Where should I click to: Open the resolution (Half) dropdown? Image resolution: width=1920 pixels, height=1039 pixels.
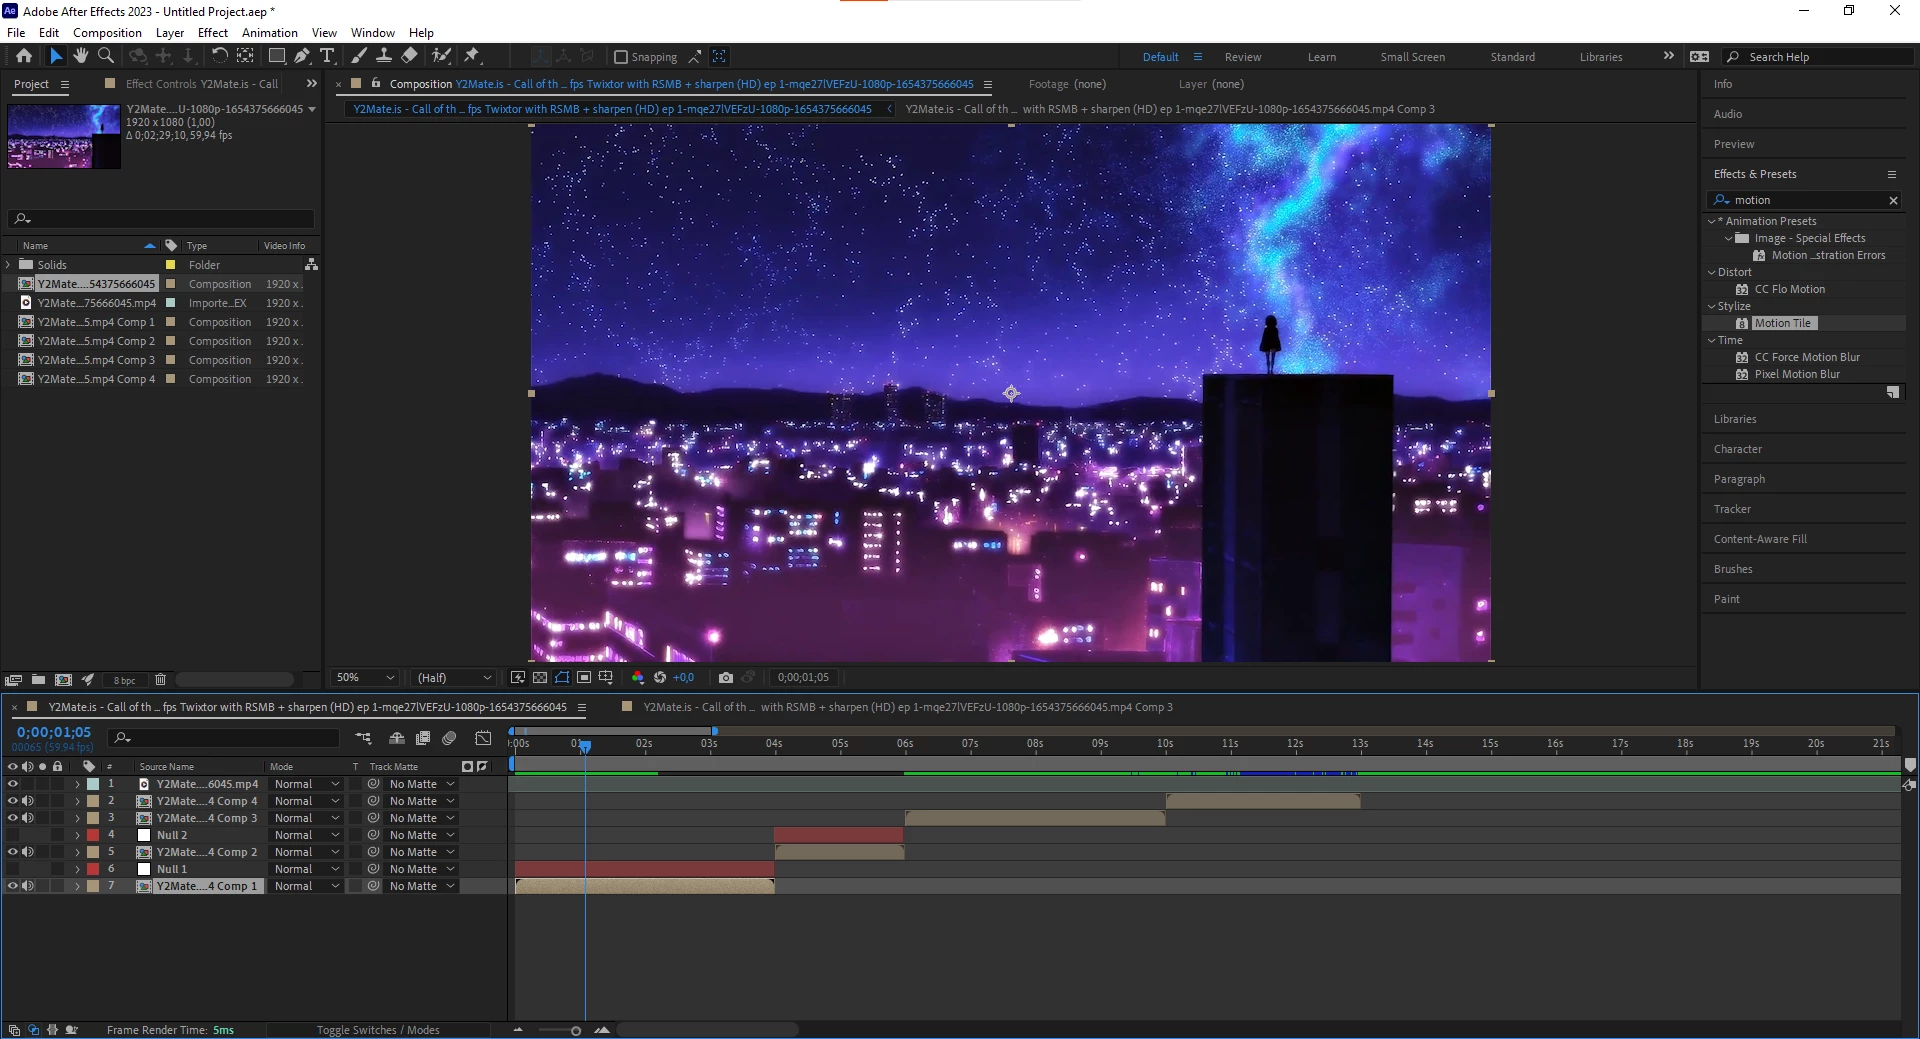coord(454,677)
